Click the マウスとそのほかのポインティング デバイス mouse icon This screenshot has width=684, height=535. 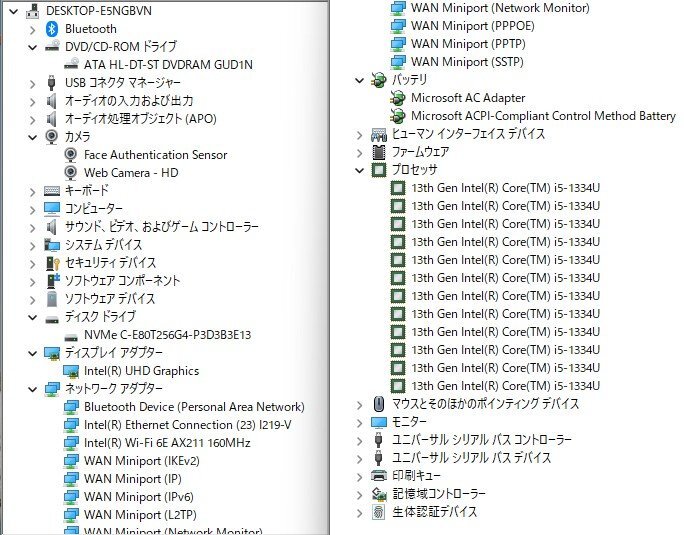(x=379, y=404)
